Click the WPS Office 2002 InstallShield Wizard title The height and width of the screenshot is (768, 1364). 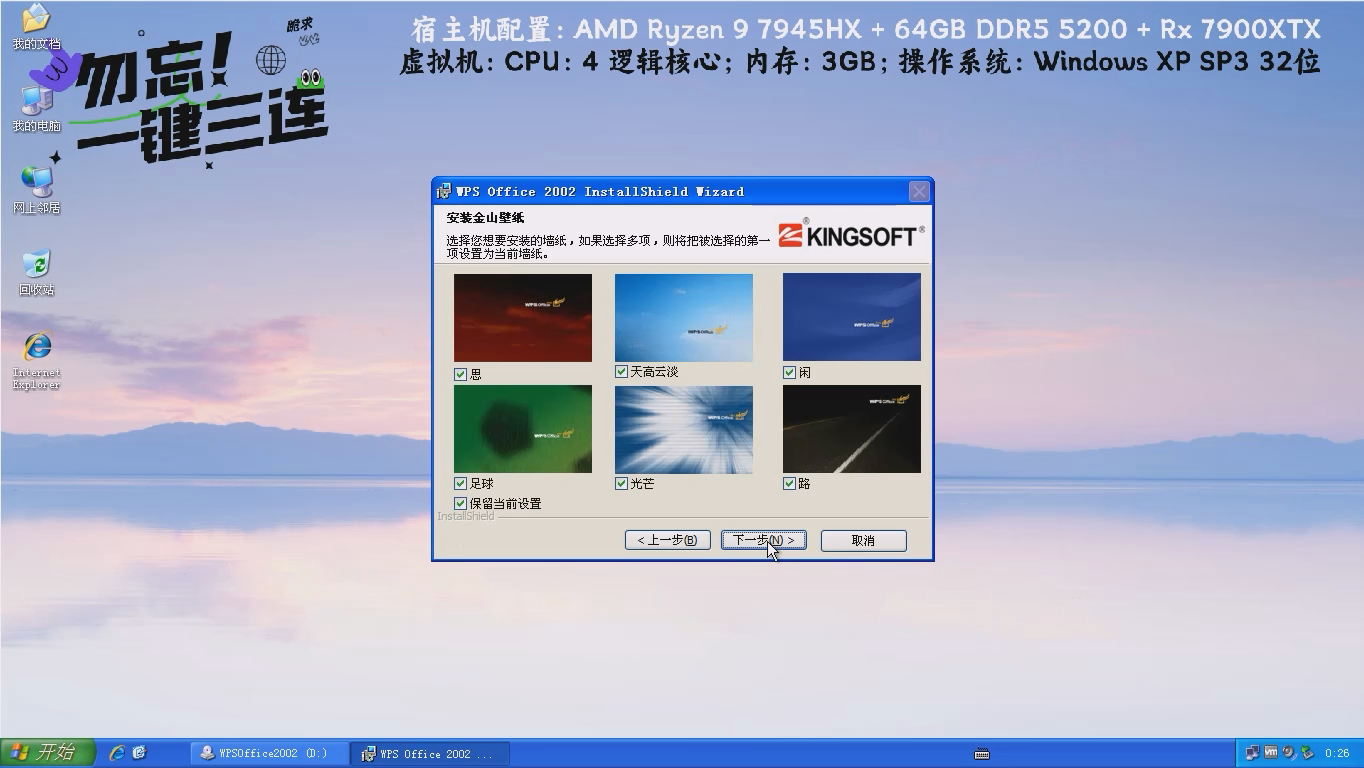point(600,191)
